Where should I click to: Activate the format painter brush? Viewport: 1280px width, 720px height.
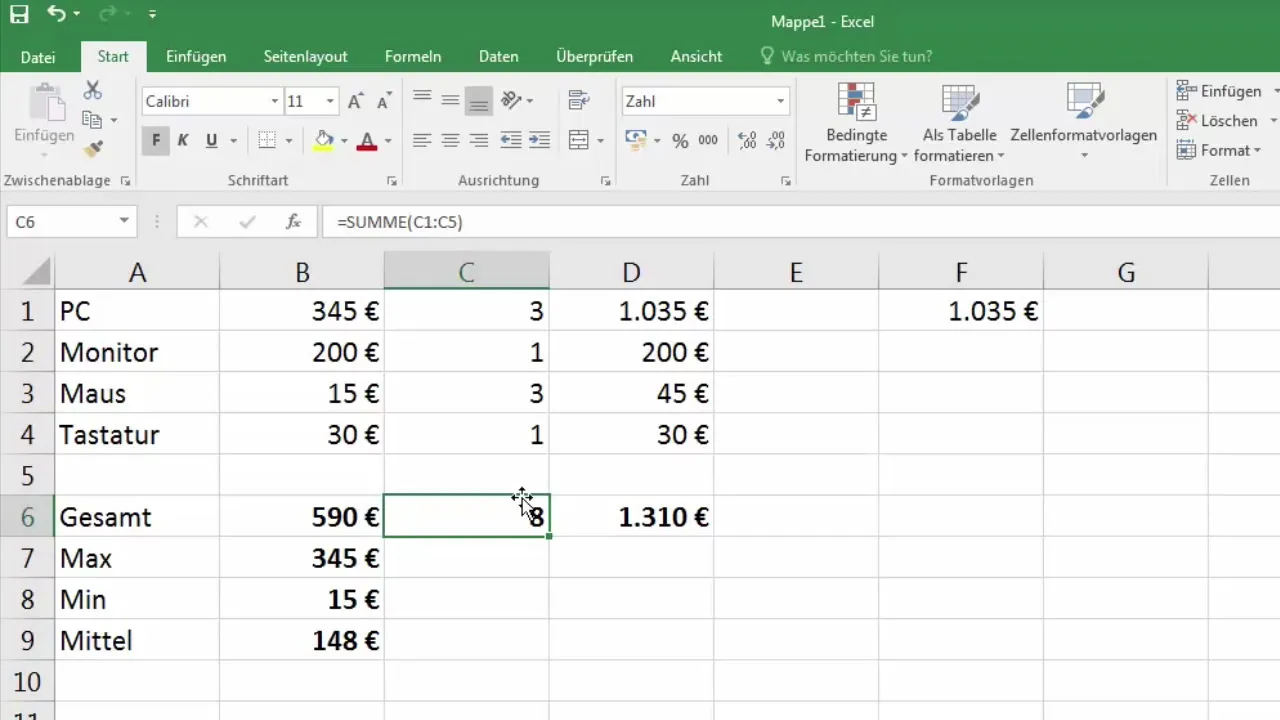pos(93,149)
